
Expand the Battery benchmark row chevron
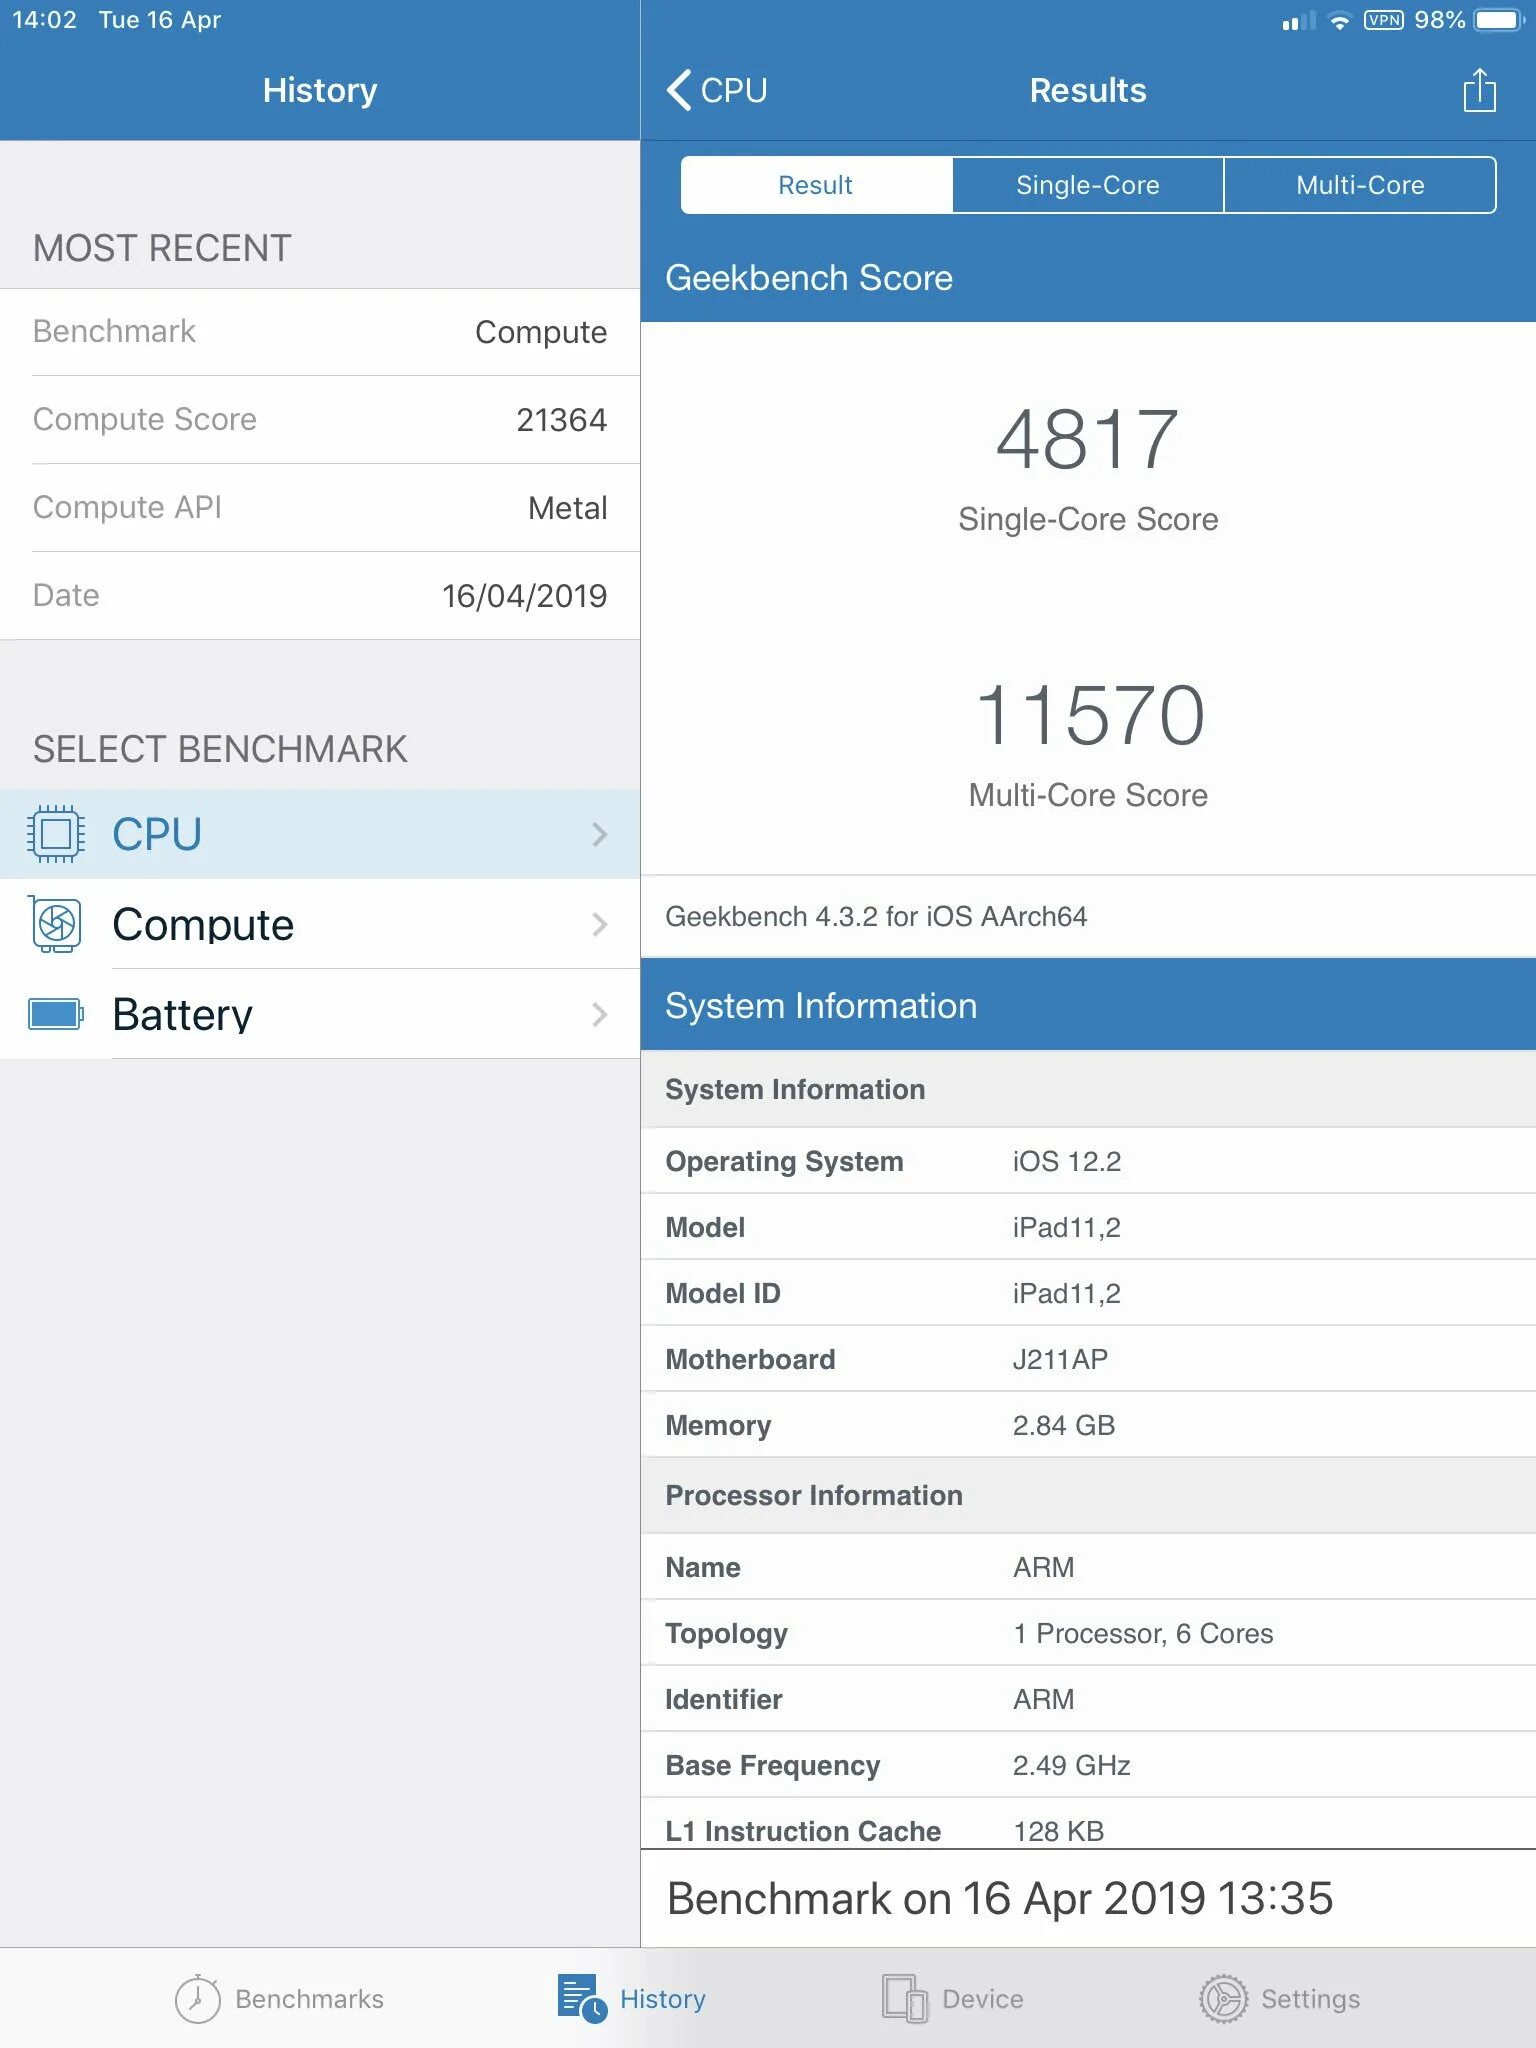(599, 1014)
